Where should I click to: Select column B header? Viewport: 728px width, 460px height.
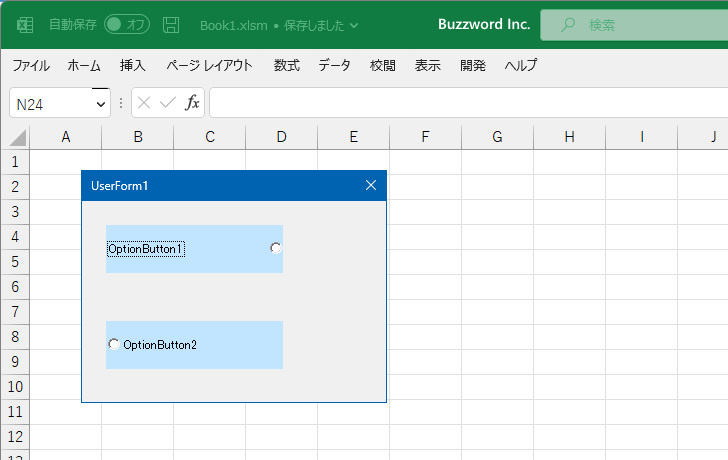tap(137, 137)
